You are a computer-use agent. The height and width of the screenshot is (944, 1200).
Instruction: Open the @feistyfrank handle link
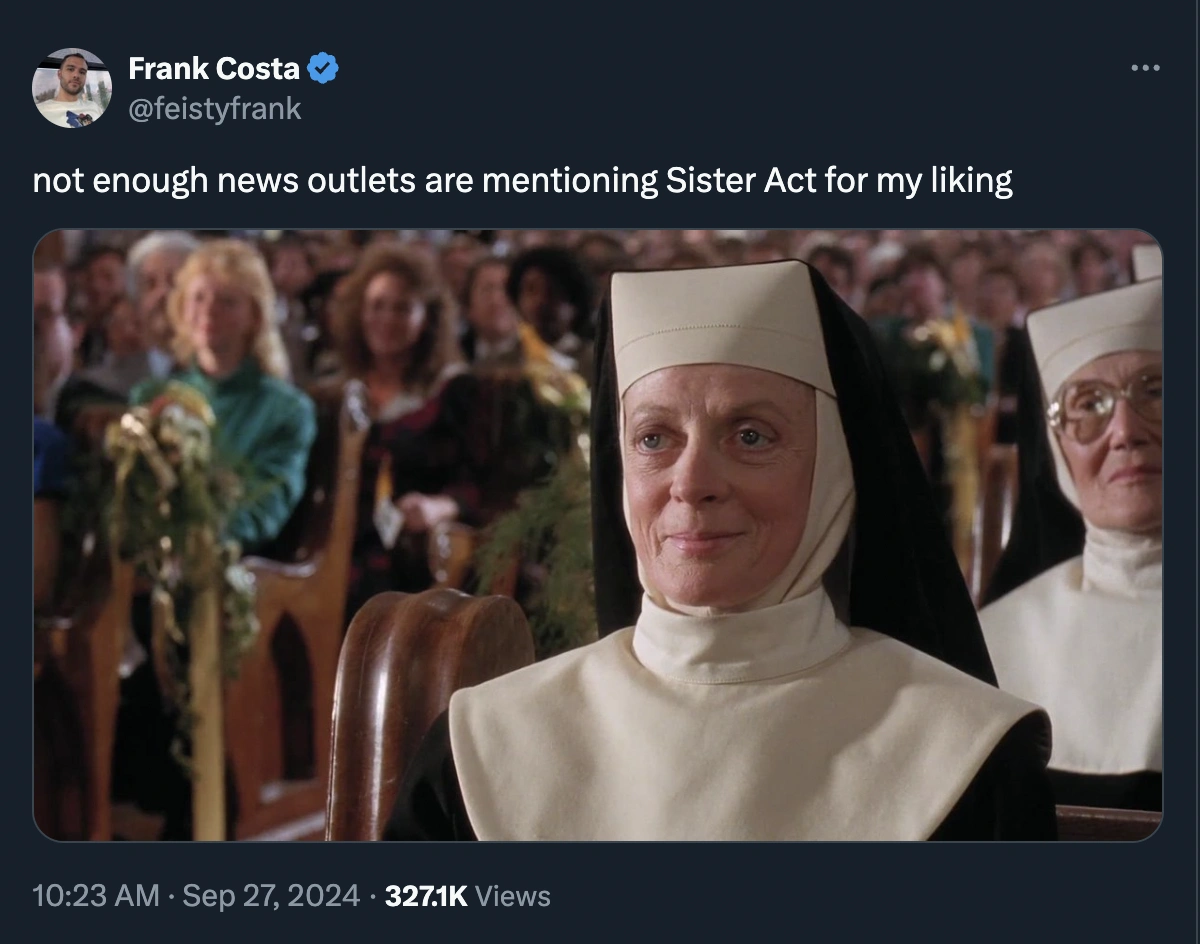point(214,108)
